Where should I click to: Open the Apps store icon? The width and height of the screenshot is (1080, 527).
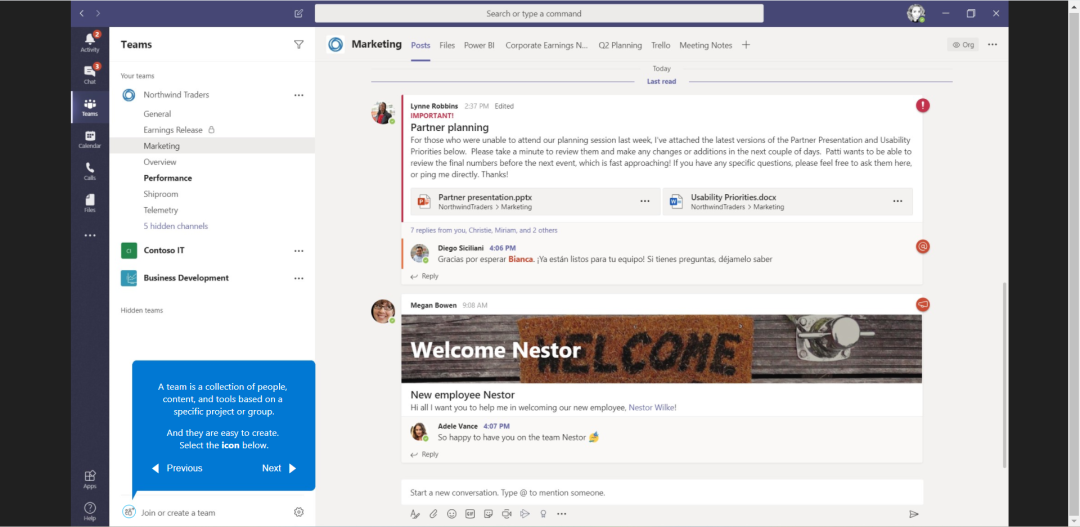[90, 479]
